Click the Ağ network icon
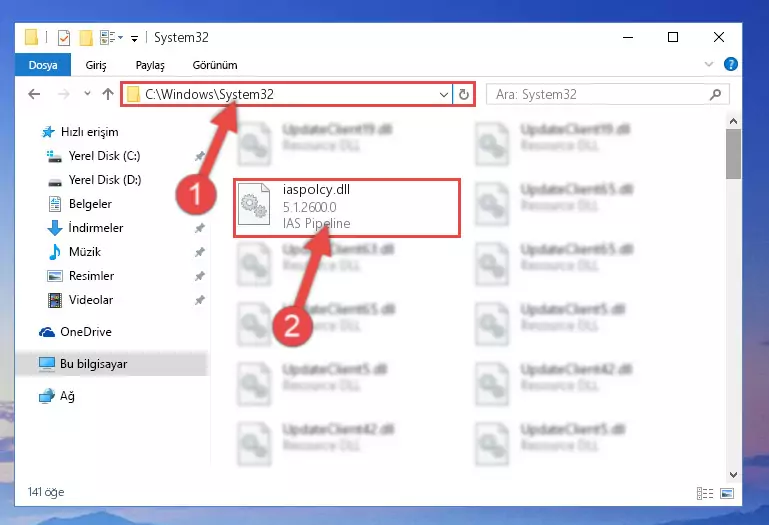The height and width of the screenshot is (525, 769). pos(47,396)
